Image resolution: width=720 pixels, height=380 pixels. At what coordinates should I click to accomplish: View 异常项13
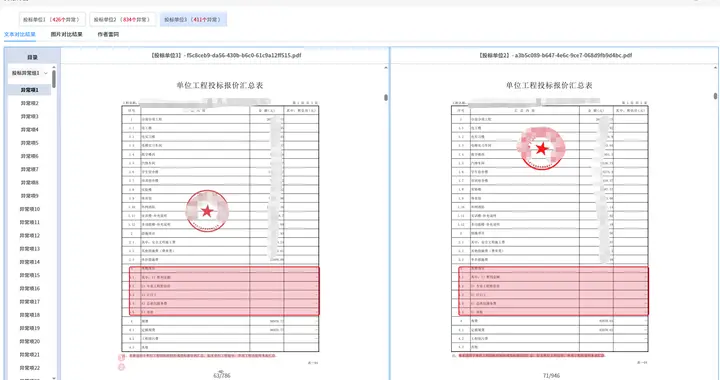pyautogui.click(x=29, y=249)
